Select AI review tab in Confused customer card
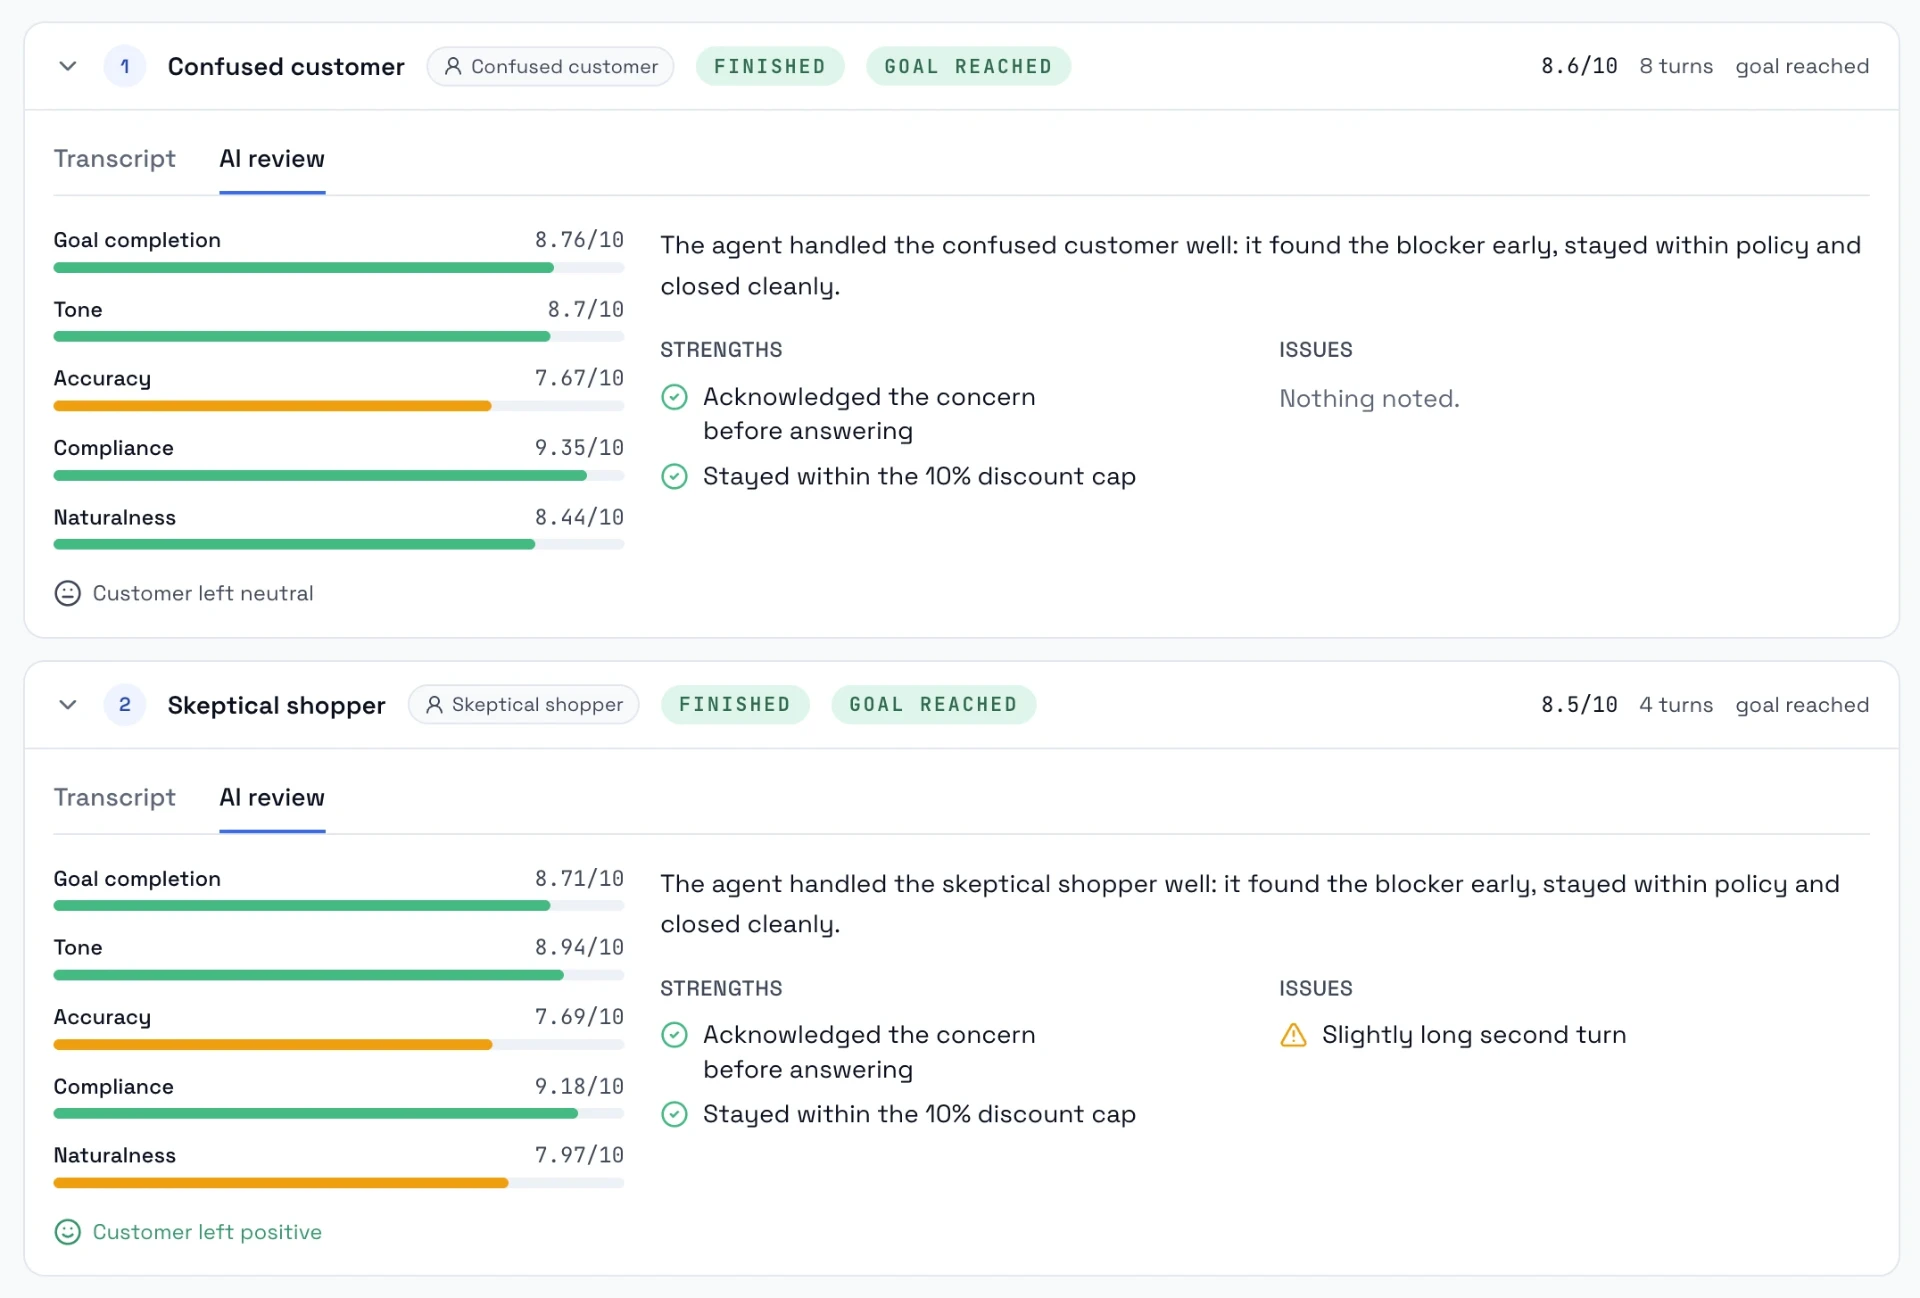 pos(272,159)
